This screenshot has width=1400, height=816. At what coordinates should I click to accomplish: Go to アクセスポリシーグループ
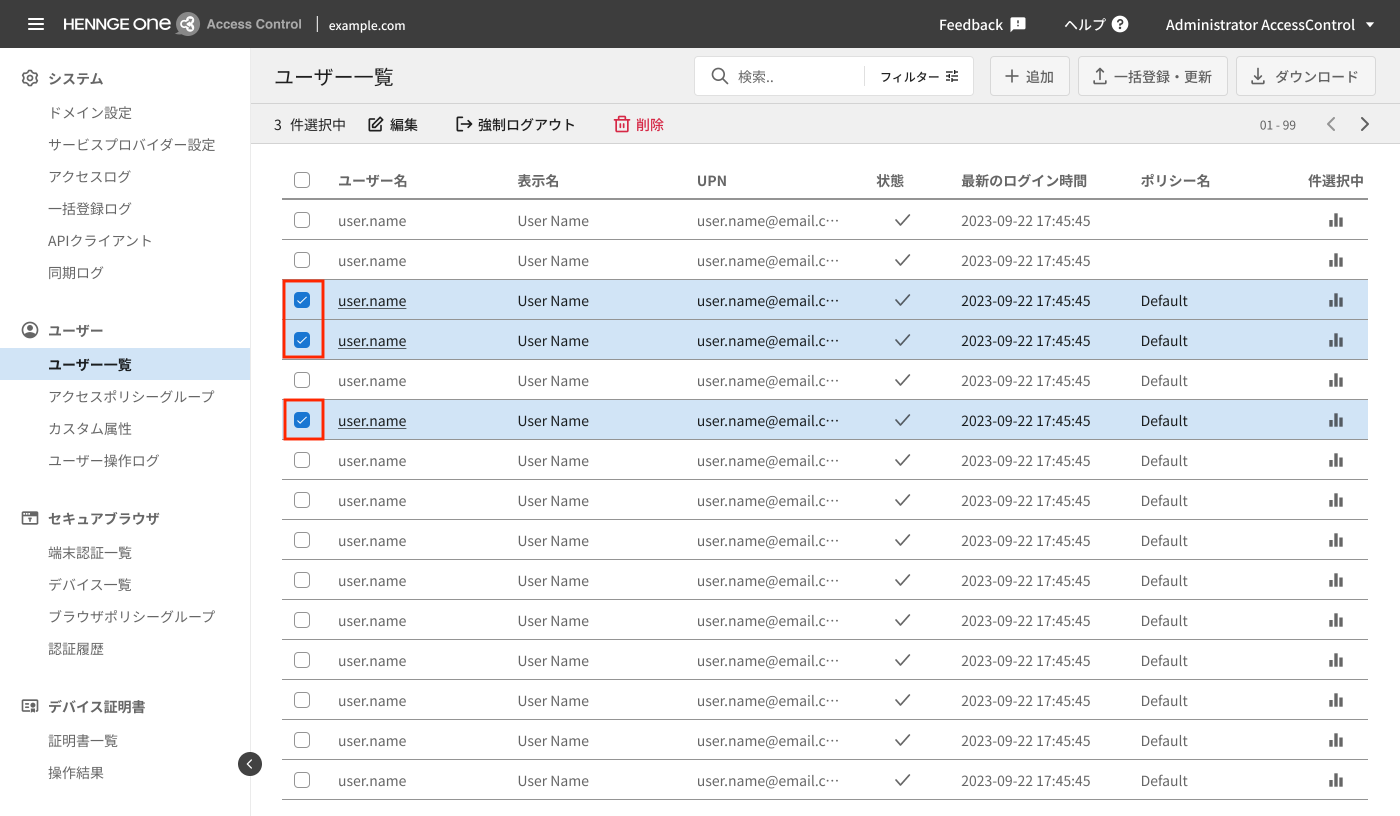coord(131,397)
